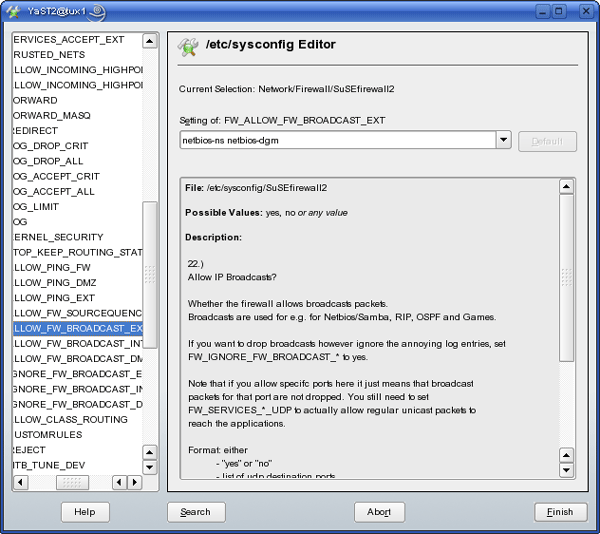Click the File: /etc/sysconfig/SuSEfirewall2 line
Viewport: 600px width, 534px height.
click(x=256, y=188)
